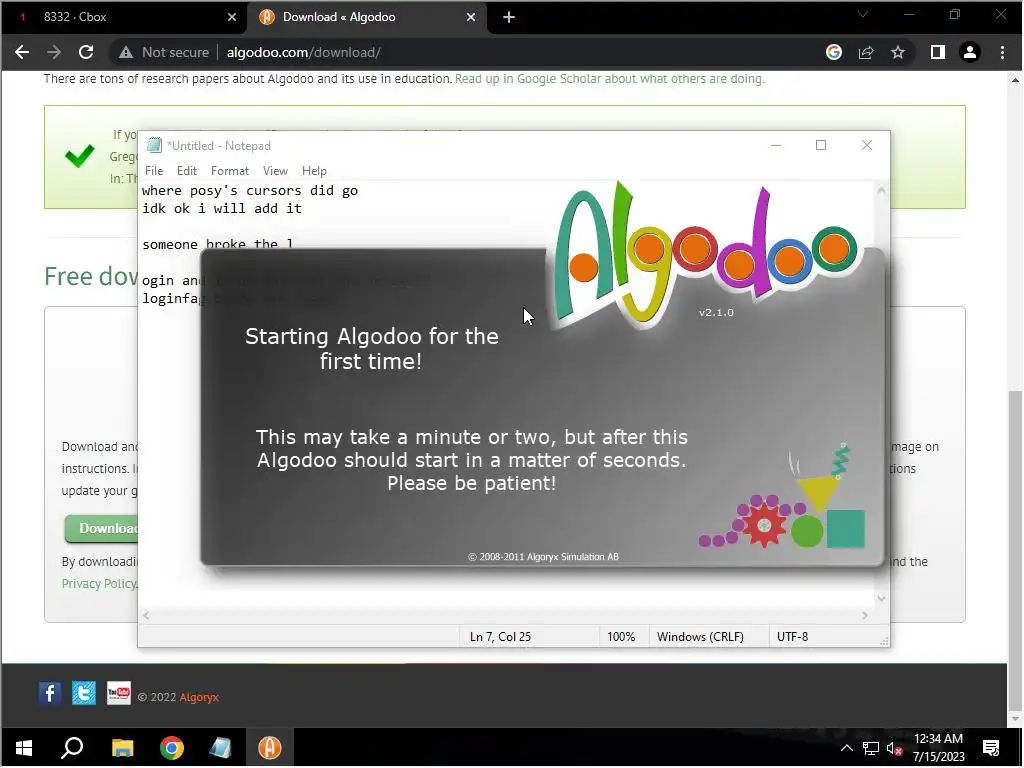The image size is (1024, 768).
Task: Click the Algodoo logo on splash screen
Action: [706, 256]
